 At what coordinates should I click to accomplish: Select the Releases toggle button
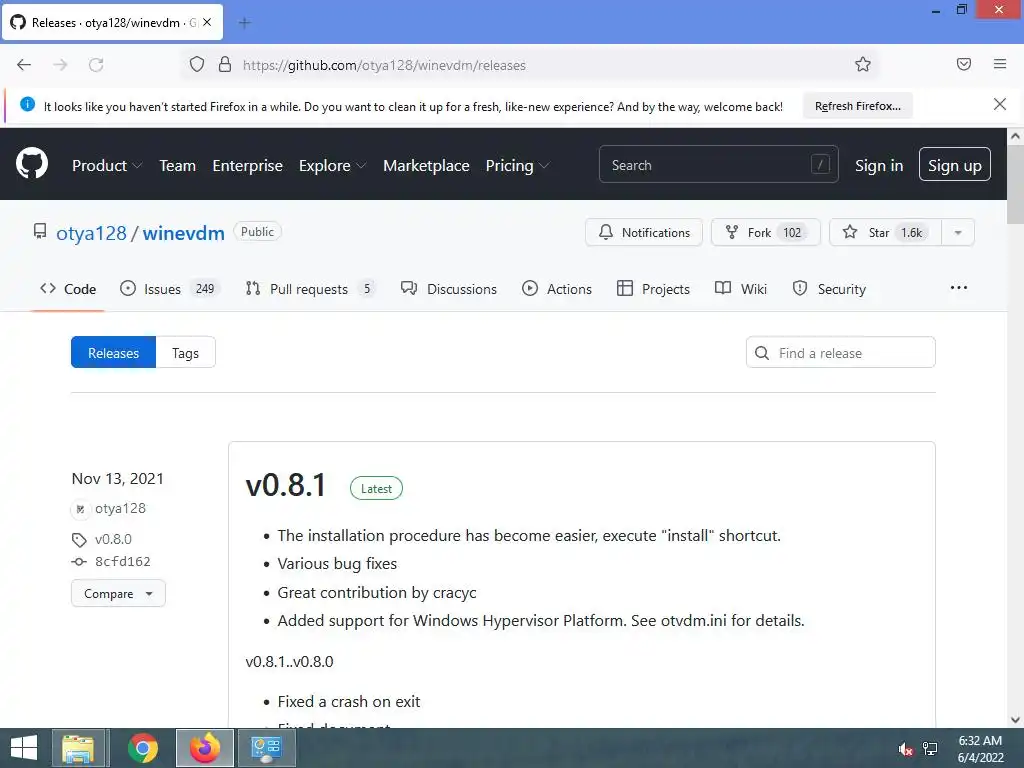(x=113, y=353)
